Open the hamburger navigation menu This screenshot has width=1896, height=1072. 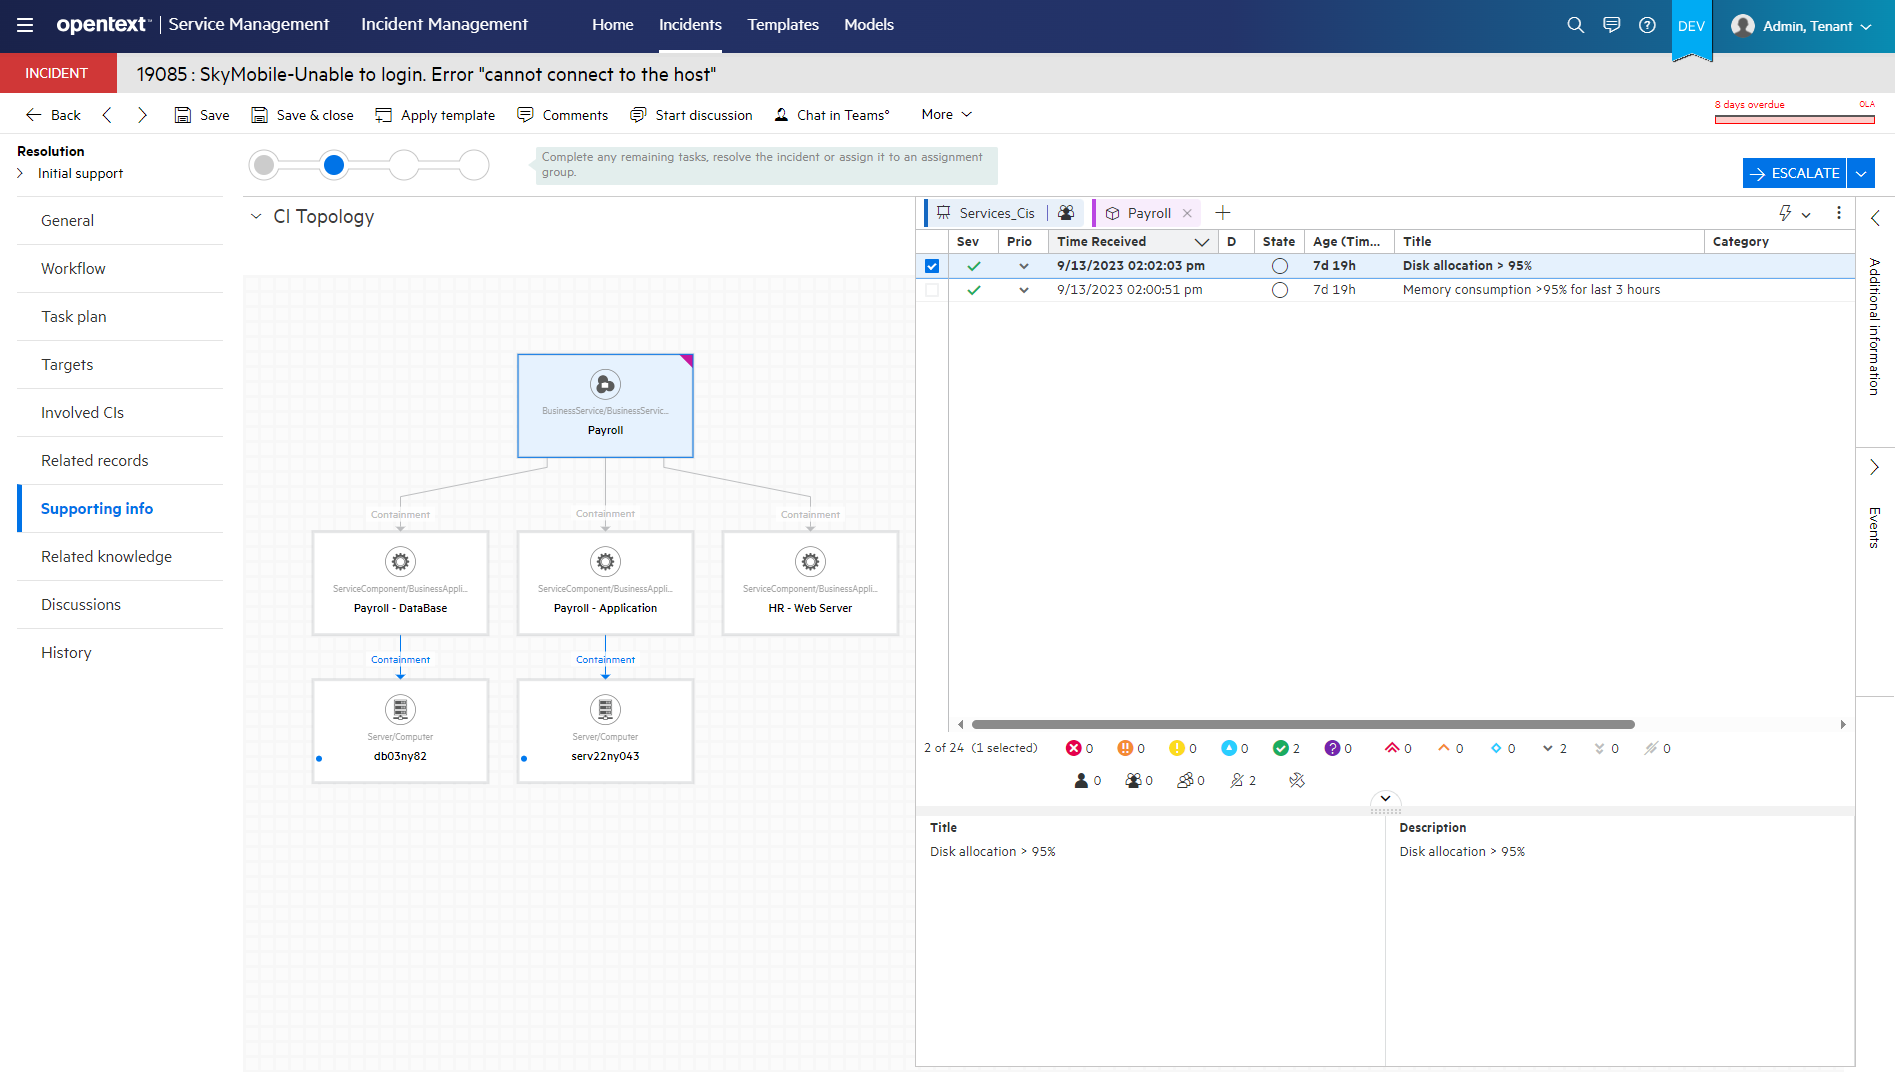pos(24,25)
